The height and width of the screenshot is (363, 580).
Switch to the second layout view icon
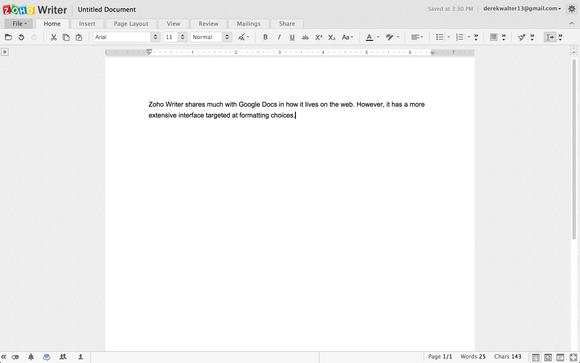click(x=548, y=357)
